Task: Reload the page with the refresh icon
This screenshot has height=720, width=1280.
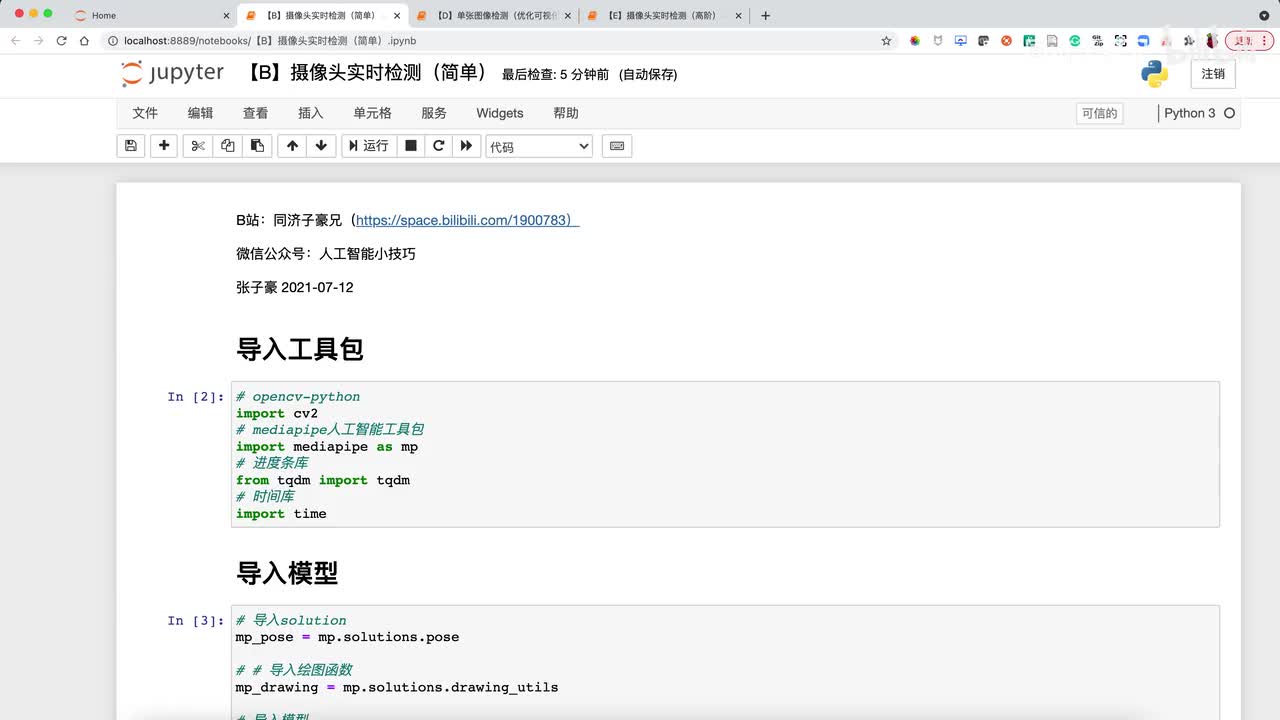Action: [61, 41]
